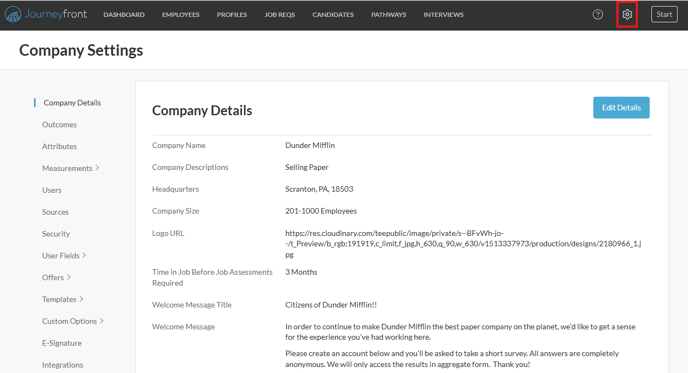Open the help question mark icon
Image resolution: width=688 pixels, height=373 pixels.
(598, 14)
